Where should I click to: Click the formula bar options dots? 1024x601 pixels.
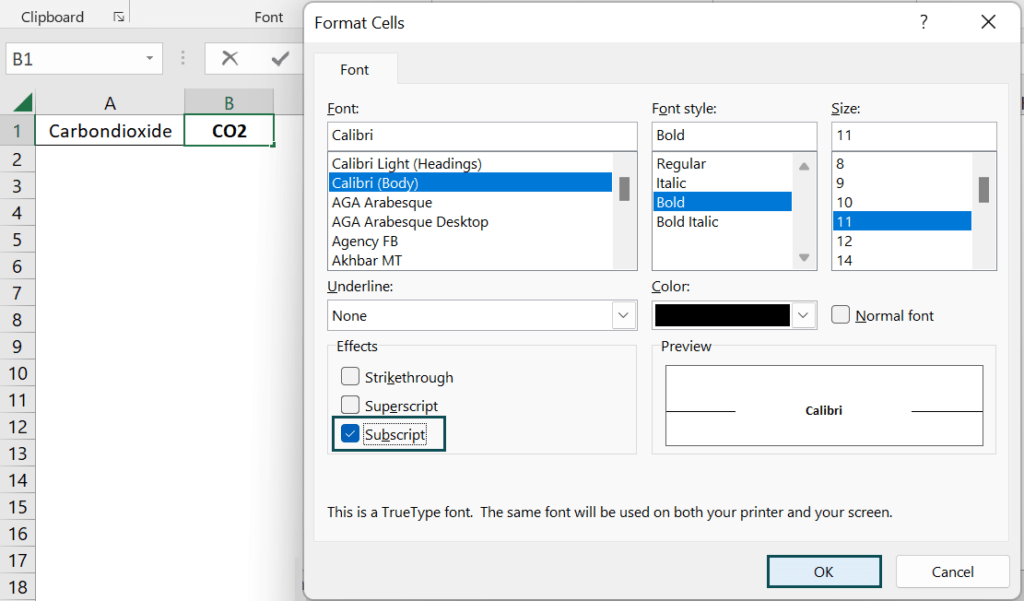point(183,59)
